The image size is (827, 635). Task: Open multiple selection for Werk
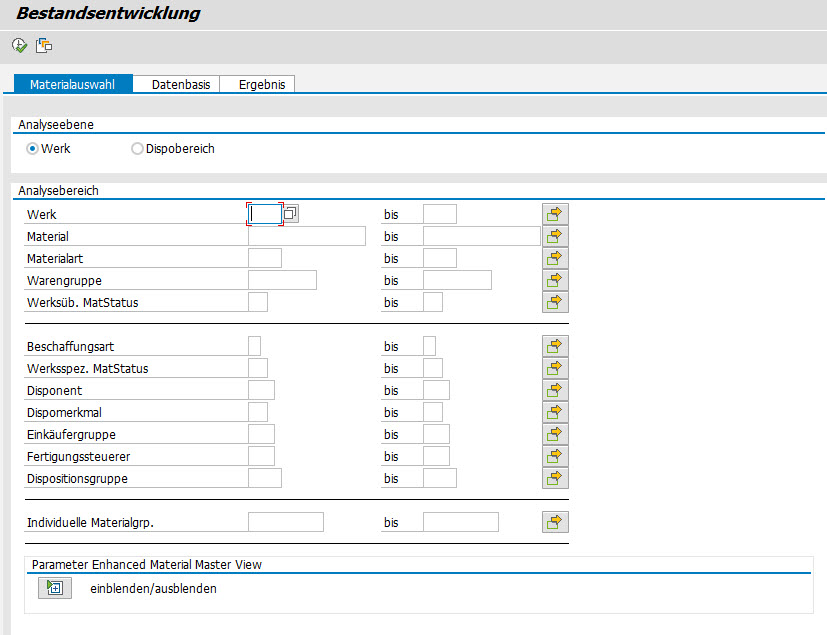(554, 213)
